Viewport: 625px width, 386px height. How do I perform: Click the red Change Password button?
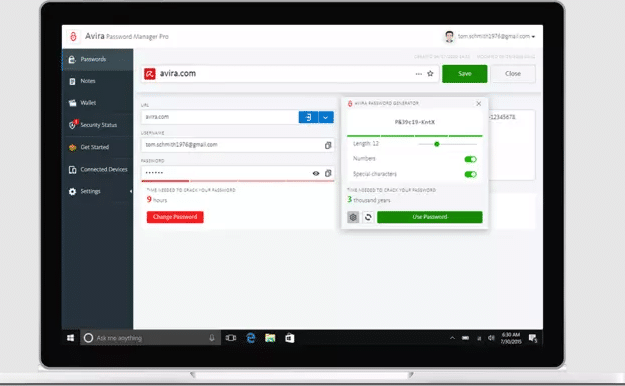[x=175, y=217]
